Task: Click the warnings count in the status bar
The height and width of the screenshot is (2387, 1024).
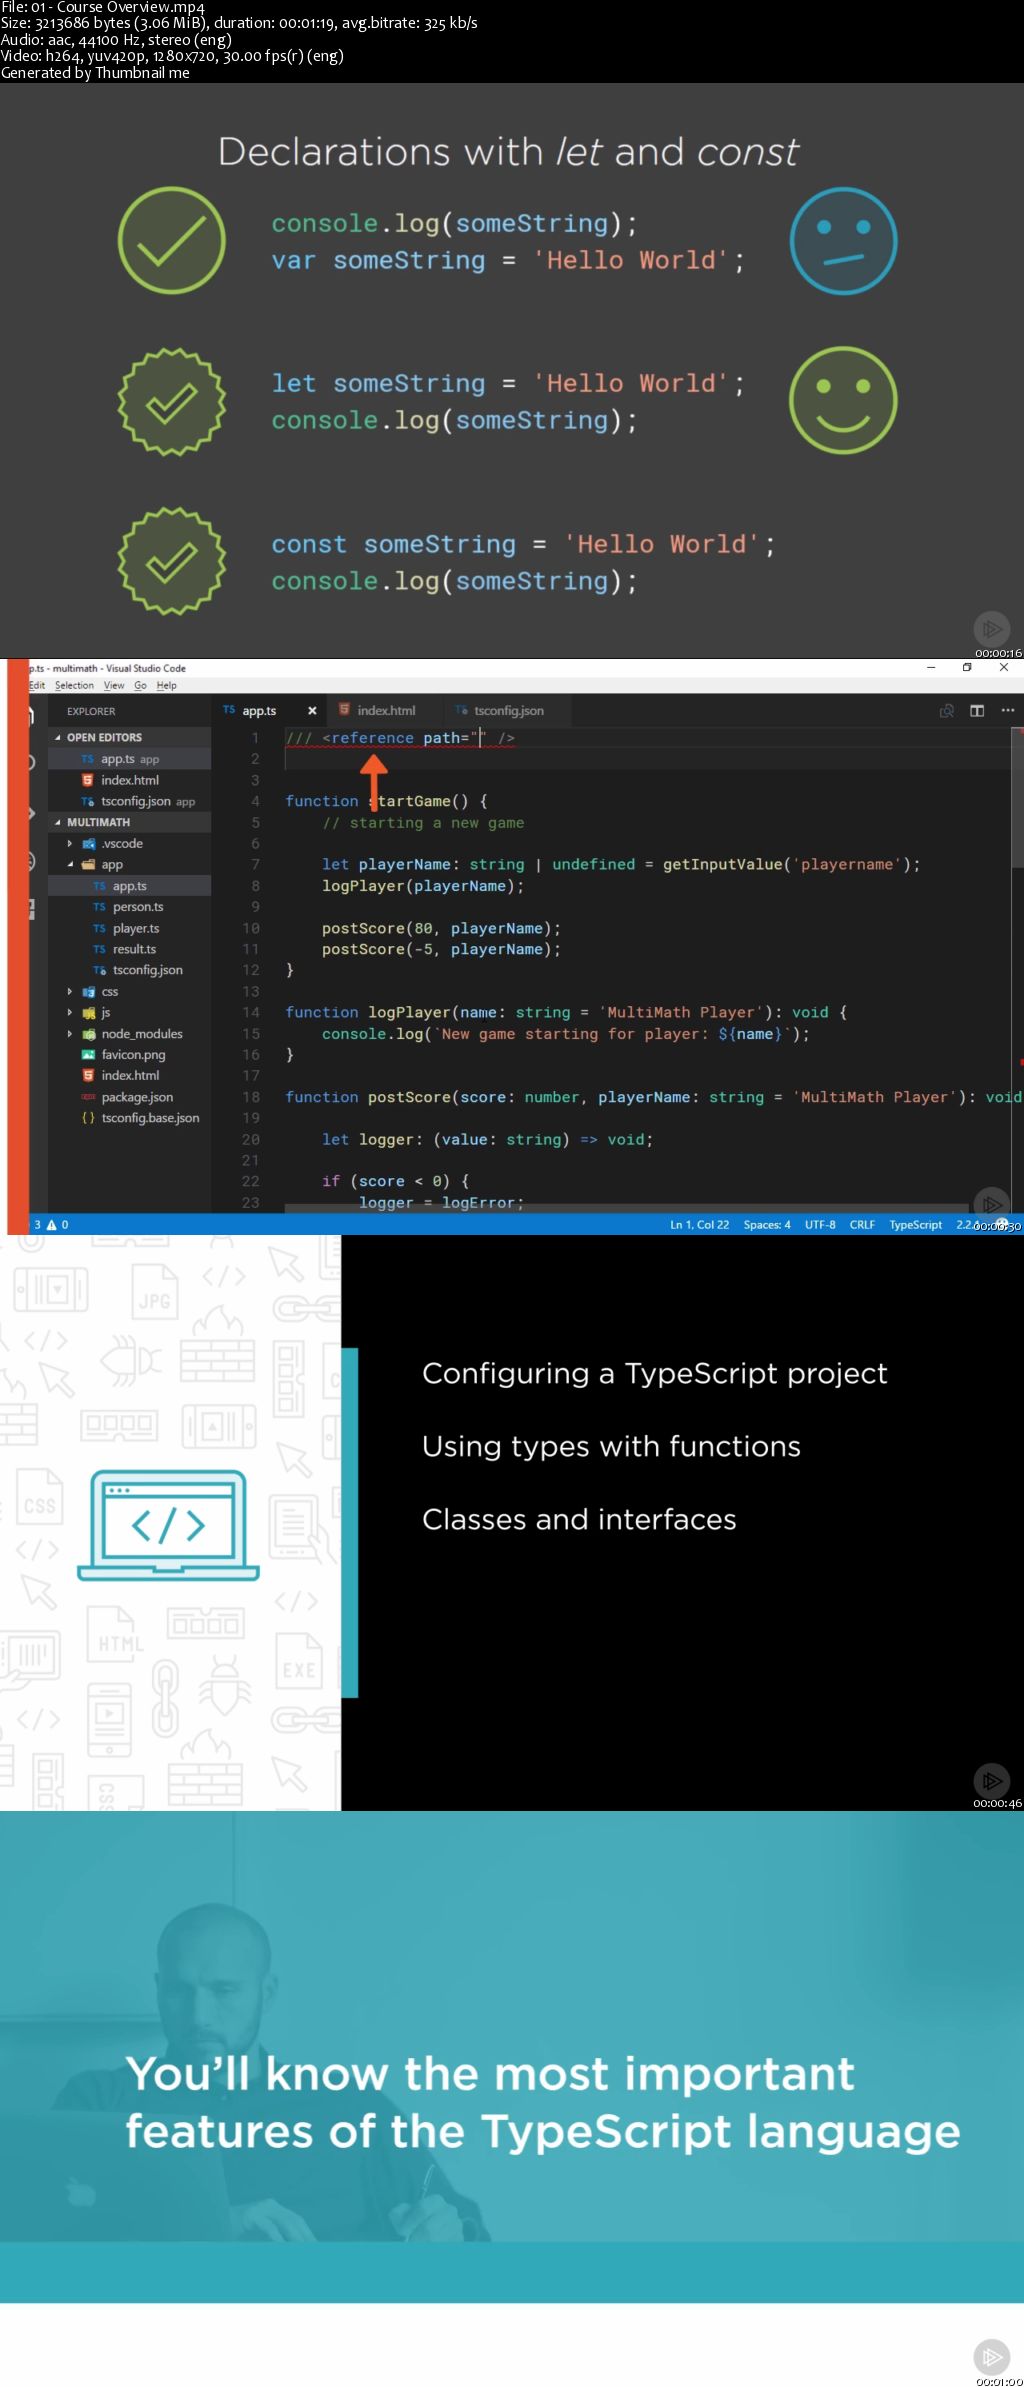Action: click(58, 1225)
